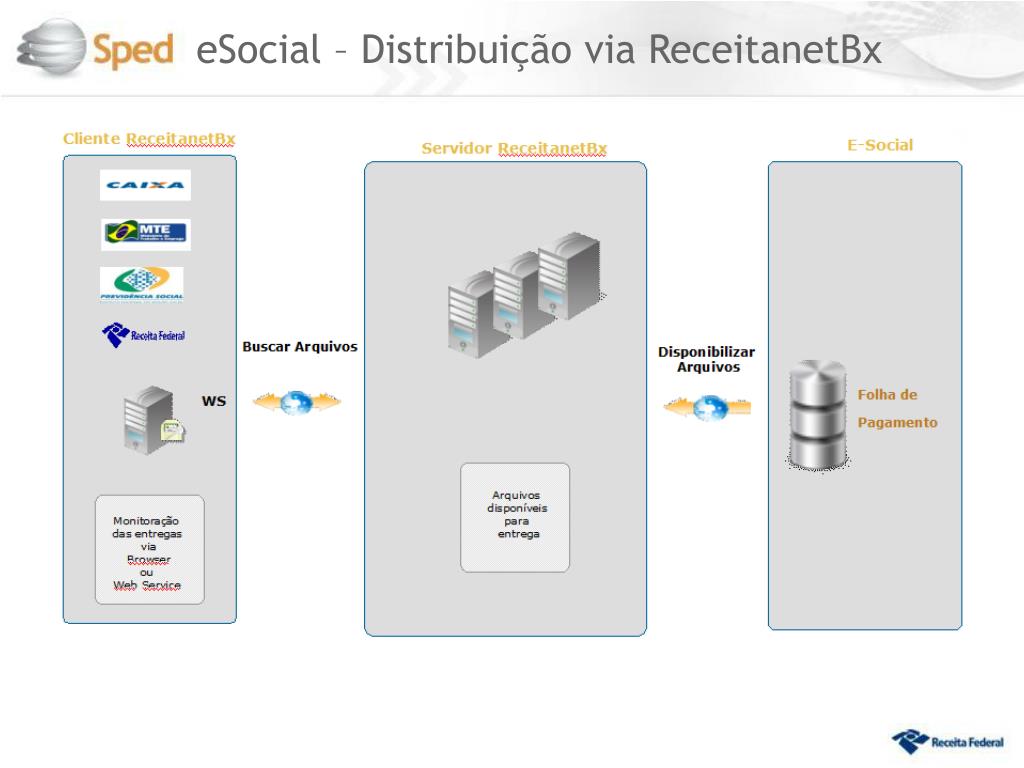Click the MTE ministry logo
Screen dimensions: 1024x768
(x=146, y=234)
